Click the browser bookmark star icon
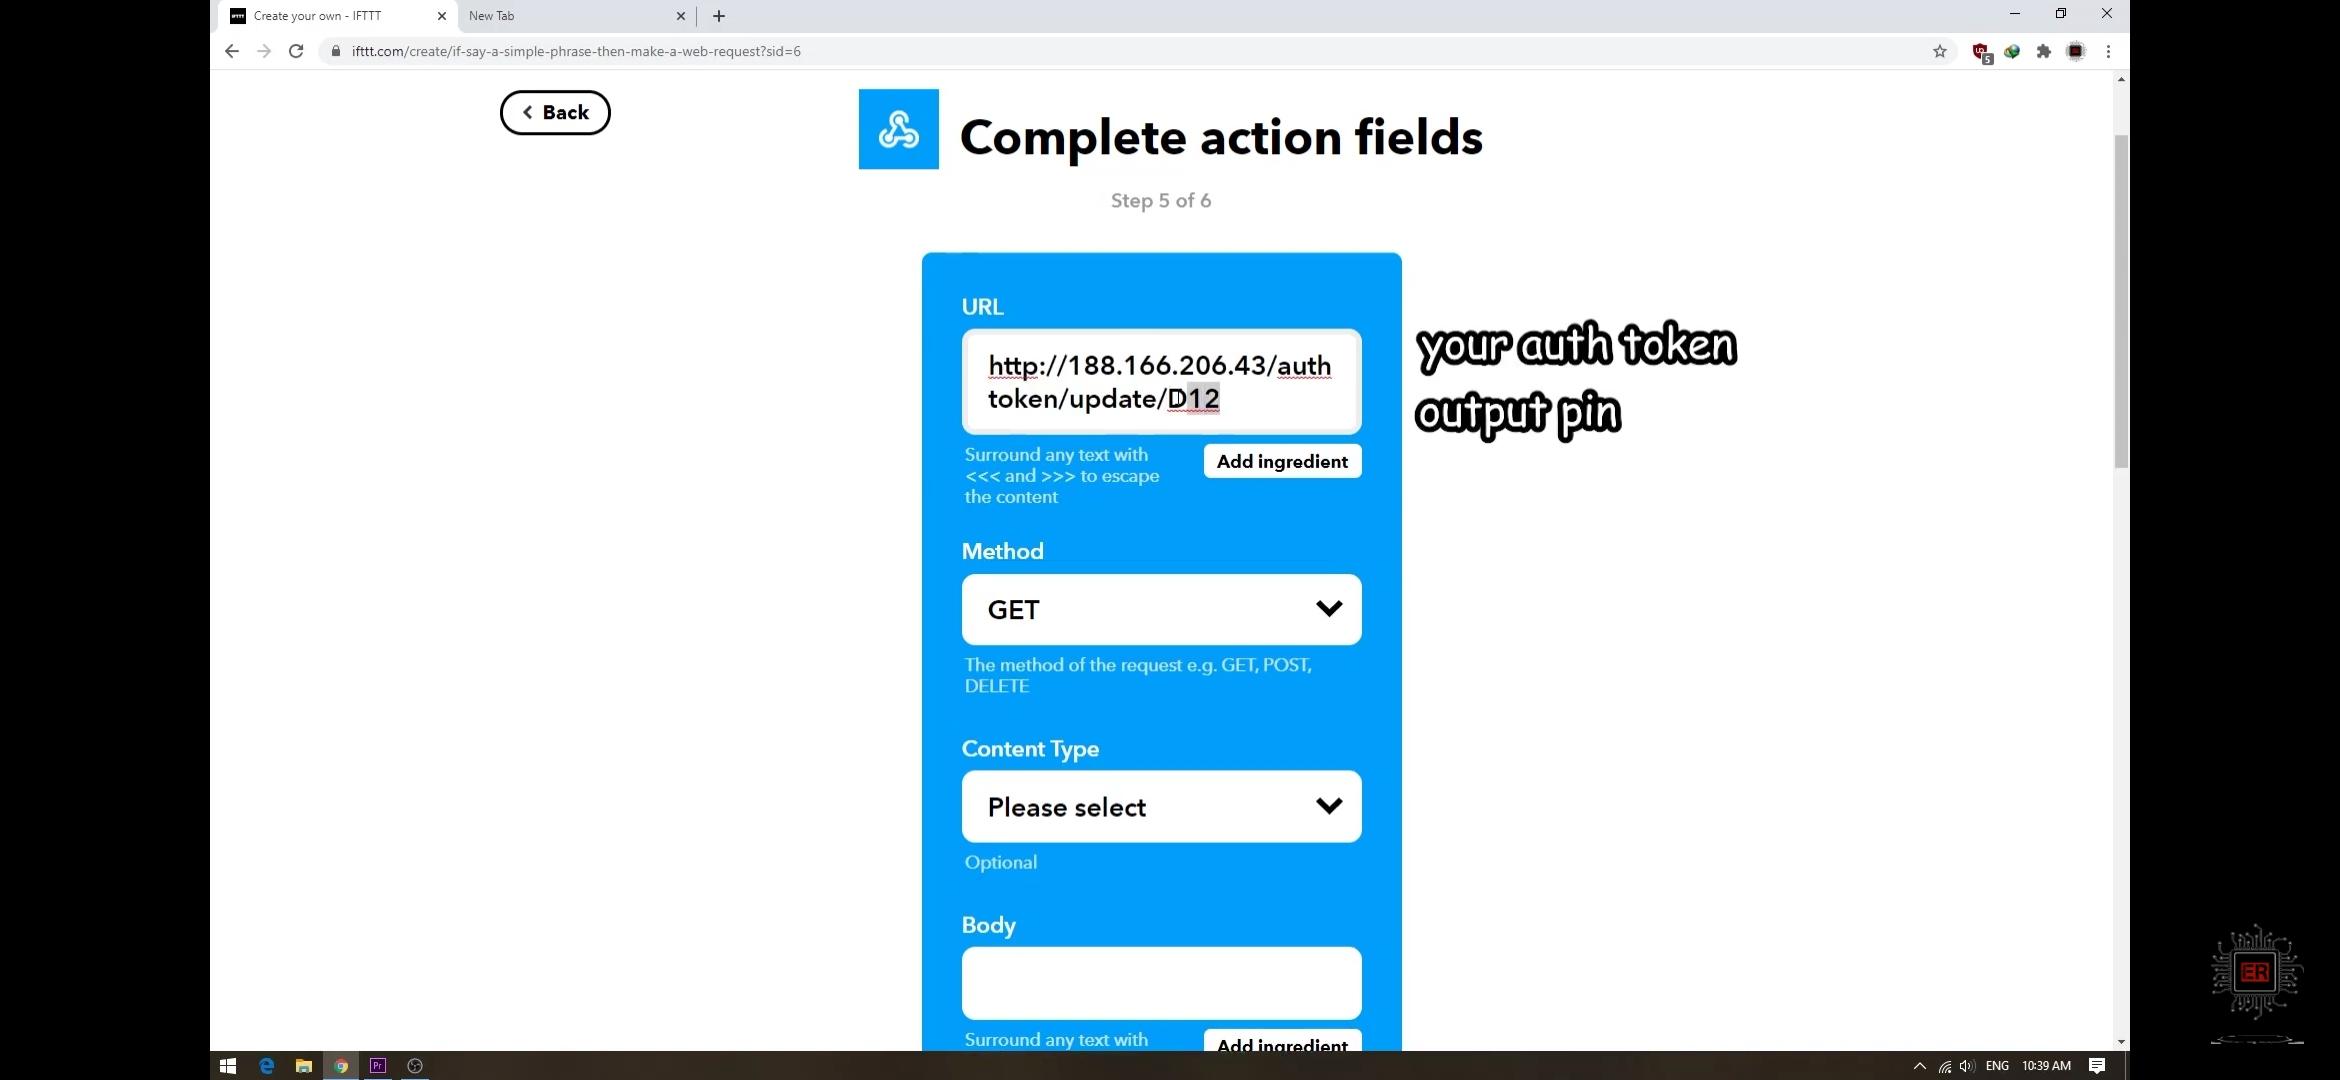2340x1080 pixels. coord(1939,51)
